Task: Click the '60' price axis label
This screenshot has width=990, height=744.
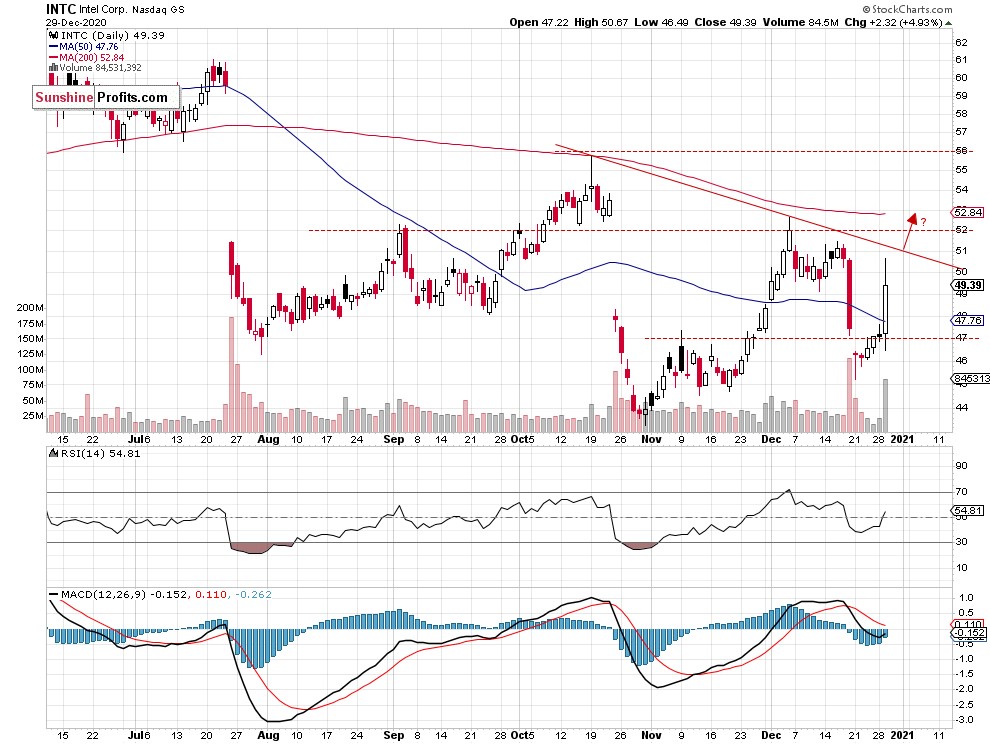Action: tap(962, 78)
